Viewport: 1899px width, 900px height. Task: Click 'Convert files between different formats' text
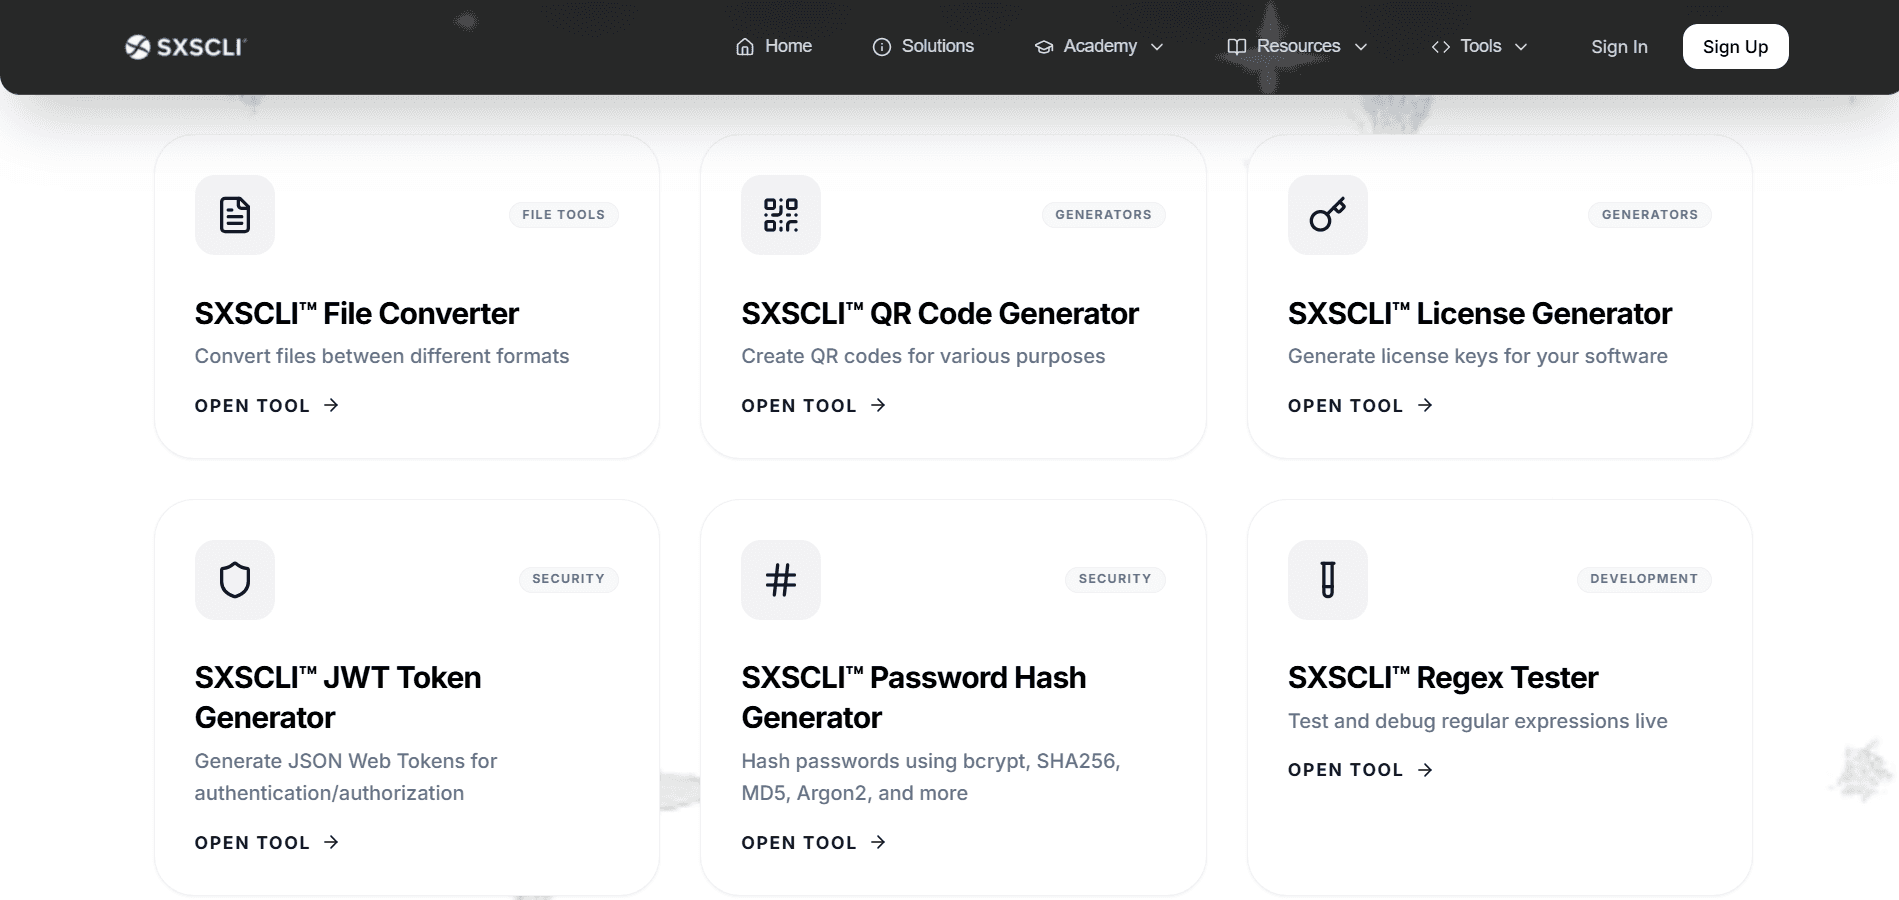point(382,356)
